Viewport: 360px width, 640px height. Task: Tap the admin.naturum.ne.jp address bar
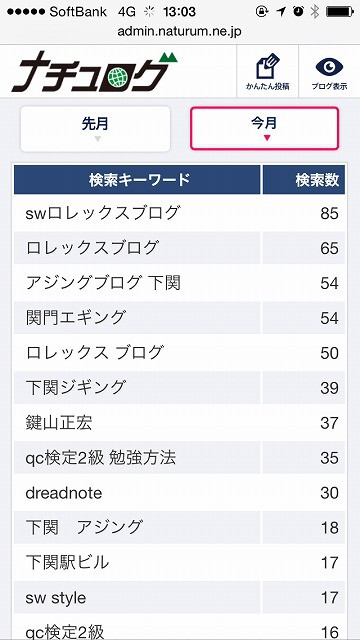tap(180, 31)
